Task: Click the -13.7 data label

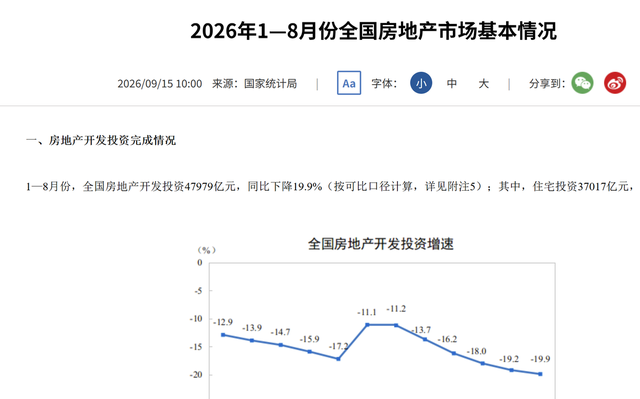Action: 421,330
